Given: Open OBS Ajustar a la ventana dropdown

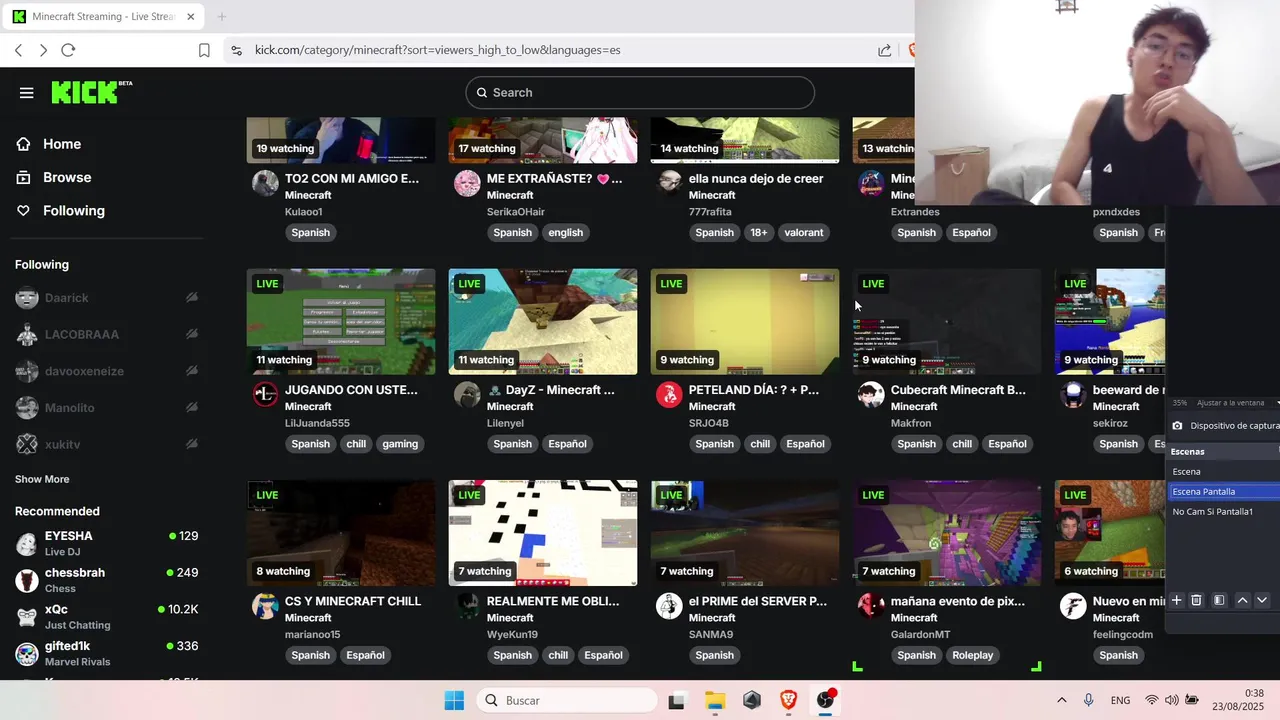Looking at the screenshot, I should coord(1236,402).
